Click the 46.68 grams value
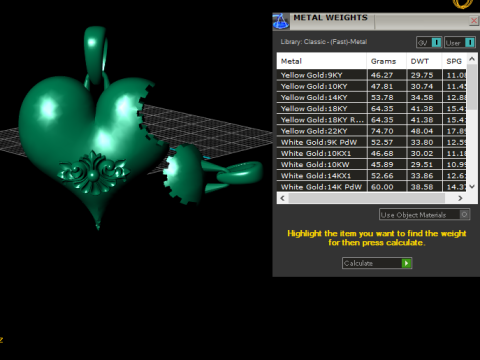The width and height of the screenshot is (480, 360). tap(382, 154)
